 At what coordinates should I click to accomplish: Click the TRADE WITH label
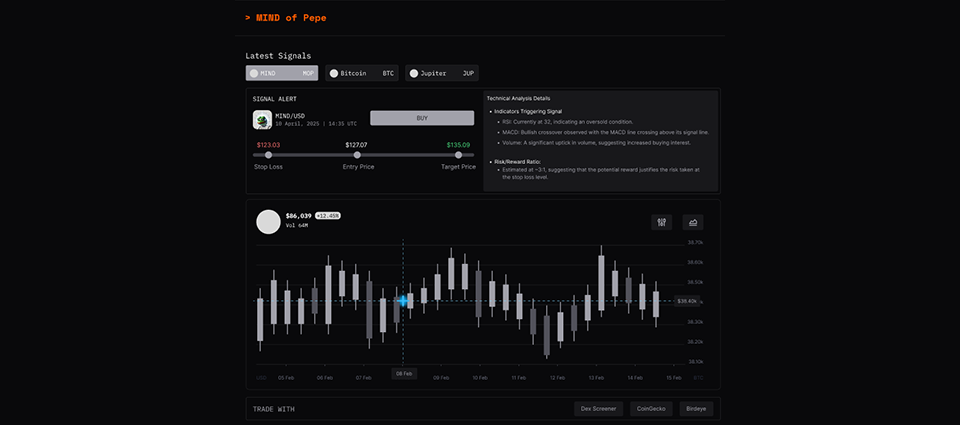[x=274, y=409]
